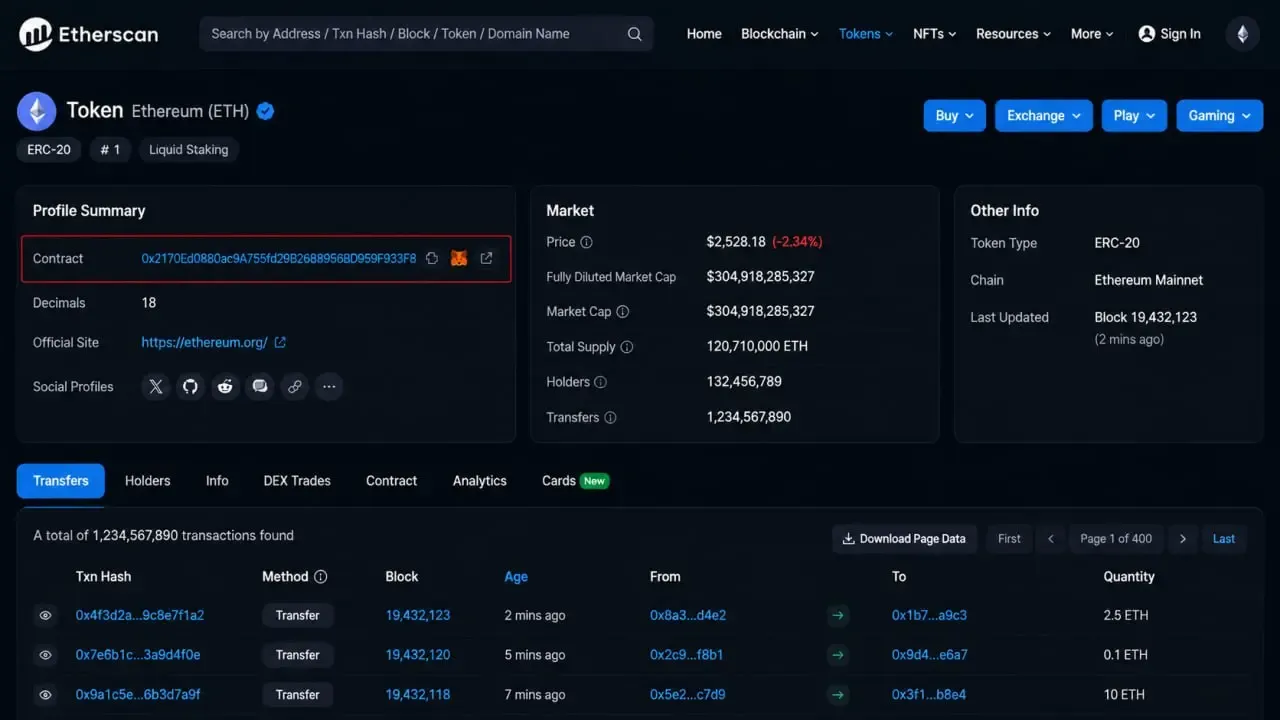
Task: Toggle eye preview for transaction 0x7e6b1c...3a9d4f0e
Action: 45,655
